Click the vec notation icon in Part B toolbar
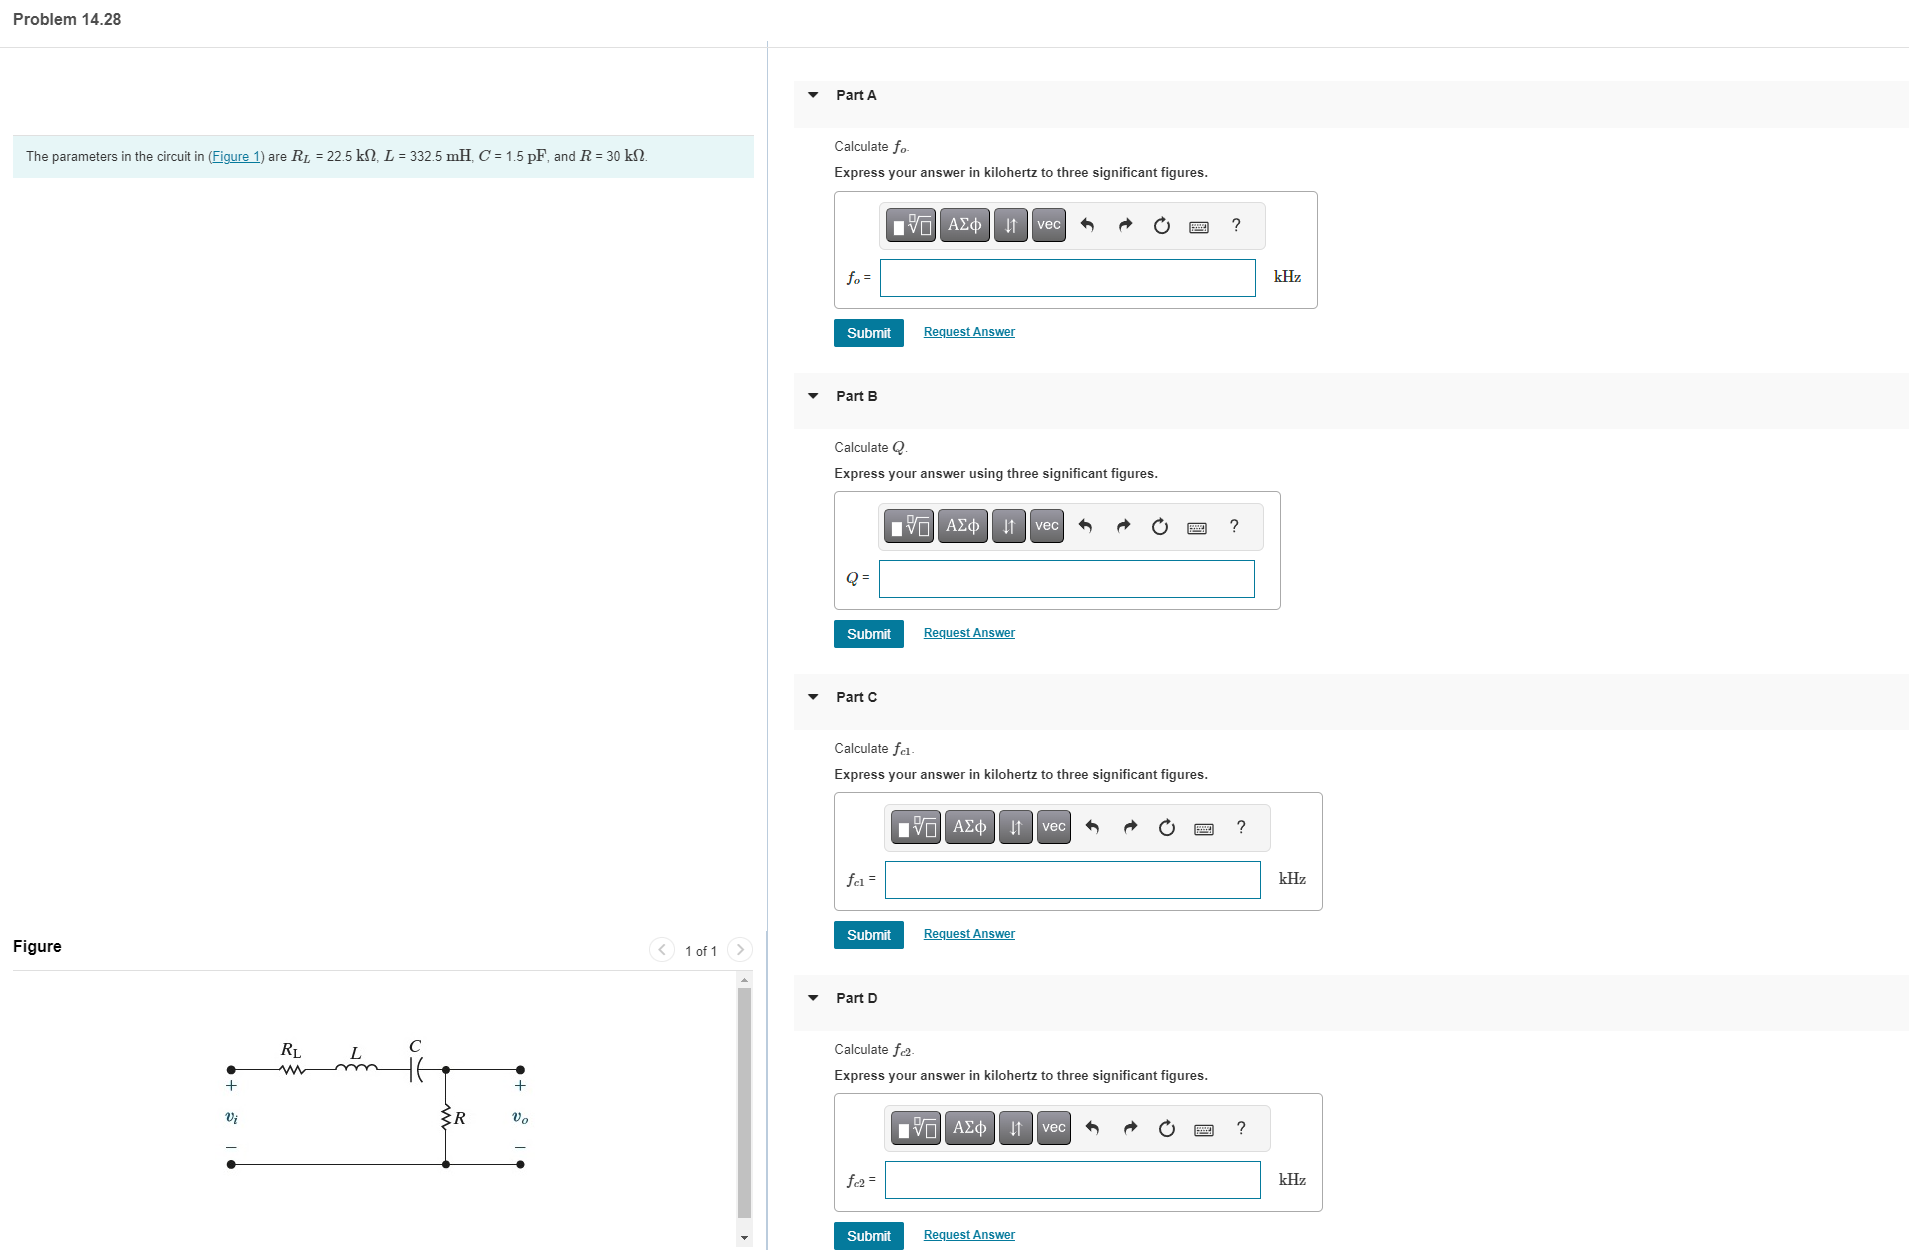1909x1250 pixels. coord(1045,525)
